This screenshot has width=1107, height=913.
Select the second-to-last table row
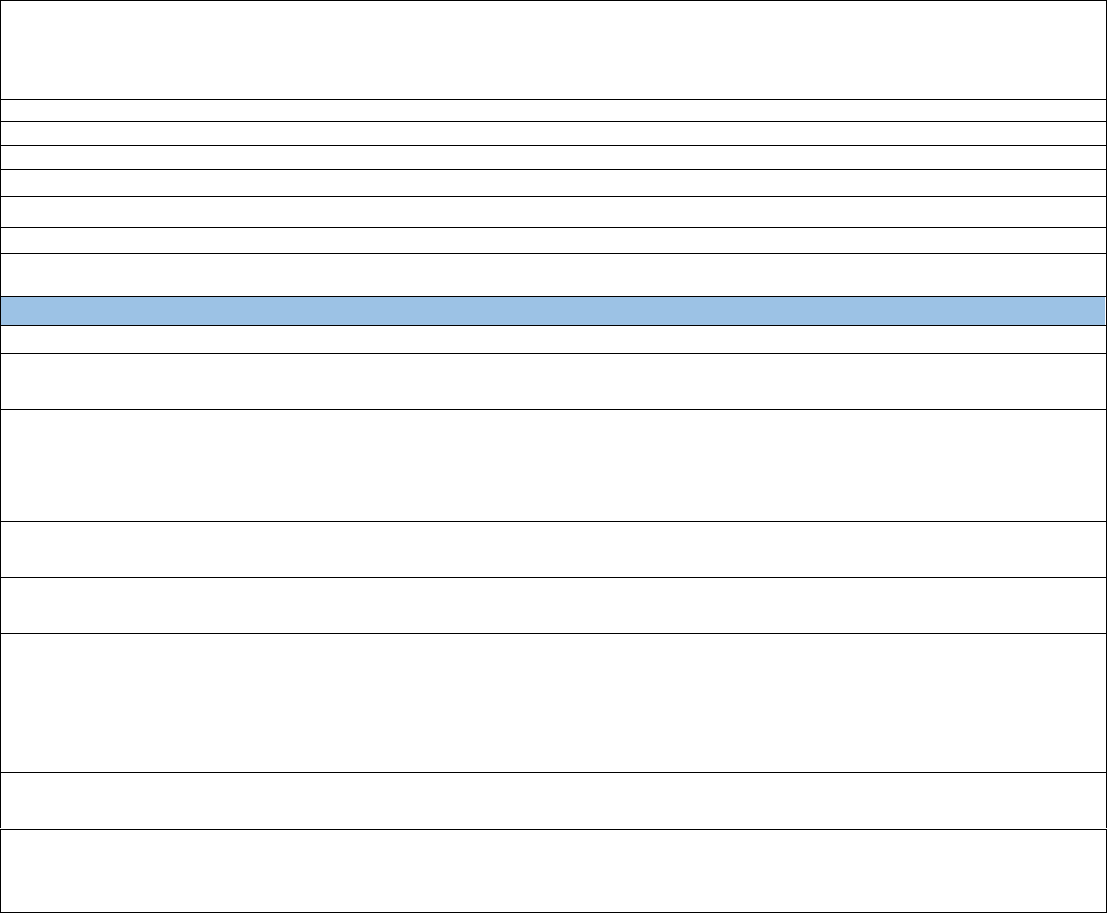553,800
